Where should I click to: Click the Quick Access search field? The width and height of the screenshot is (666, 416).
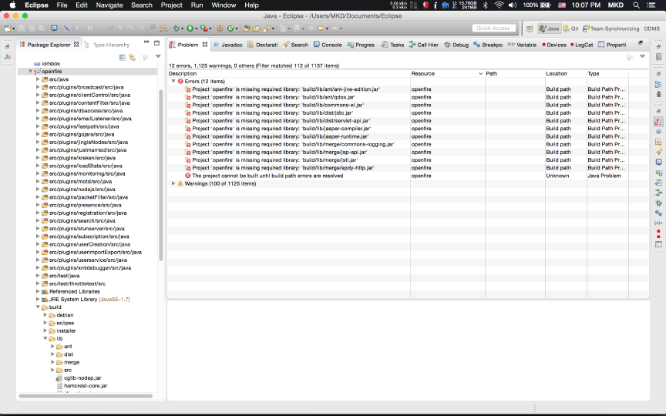(x=494, y=28)
